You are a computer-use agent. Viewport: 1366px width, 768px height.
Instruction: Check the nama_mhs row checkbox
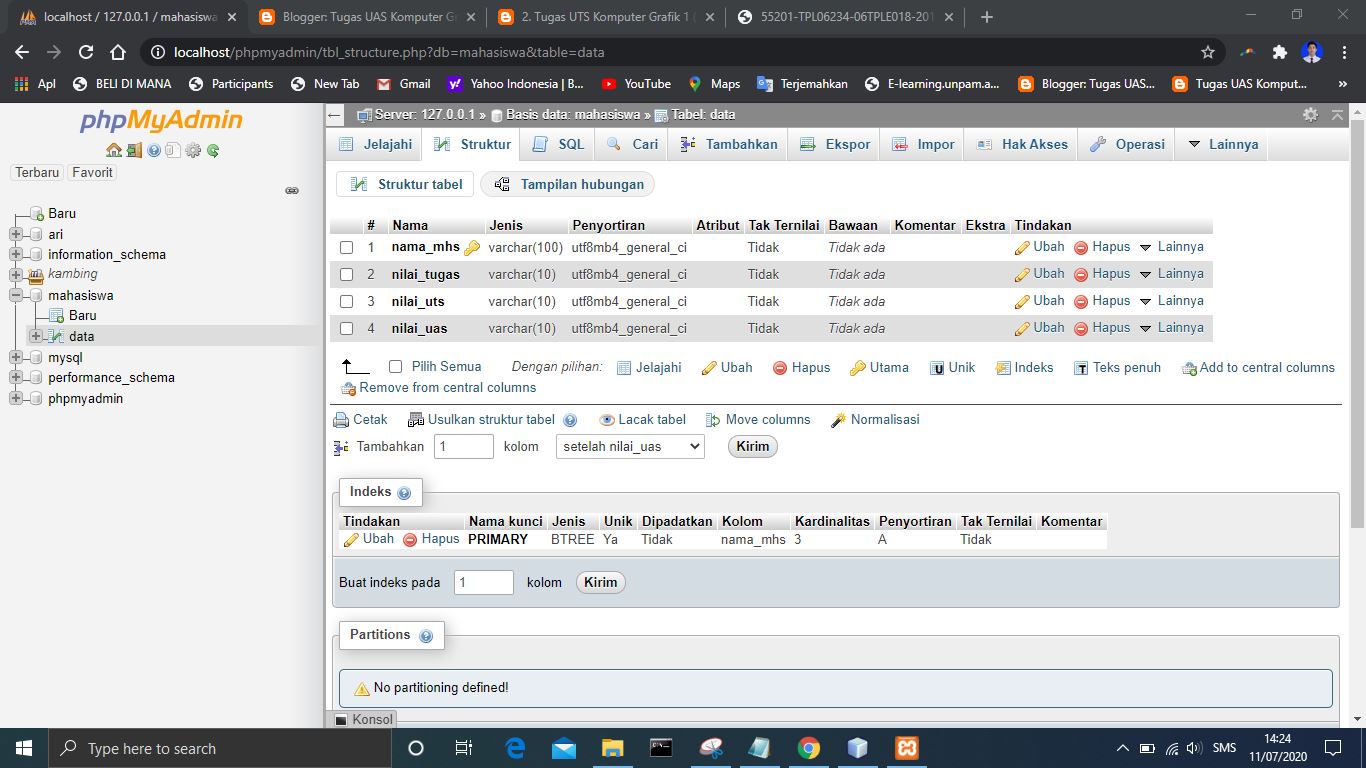[x=346, y=247]
